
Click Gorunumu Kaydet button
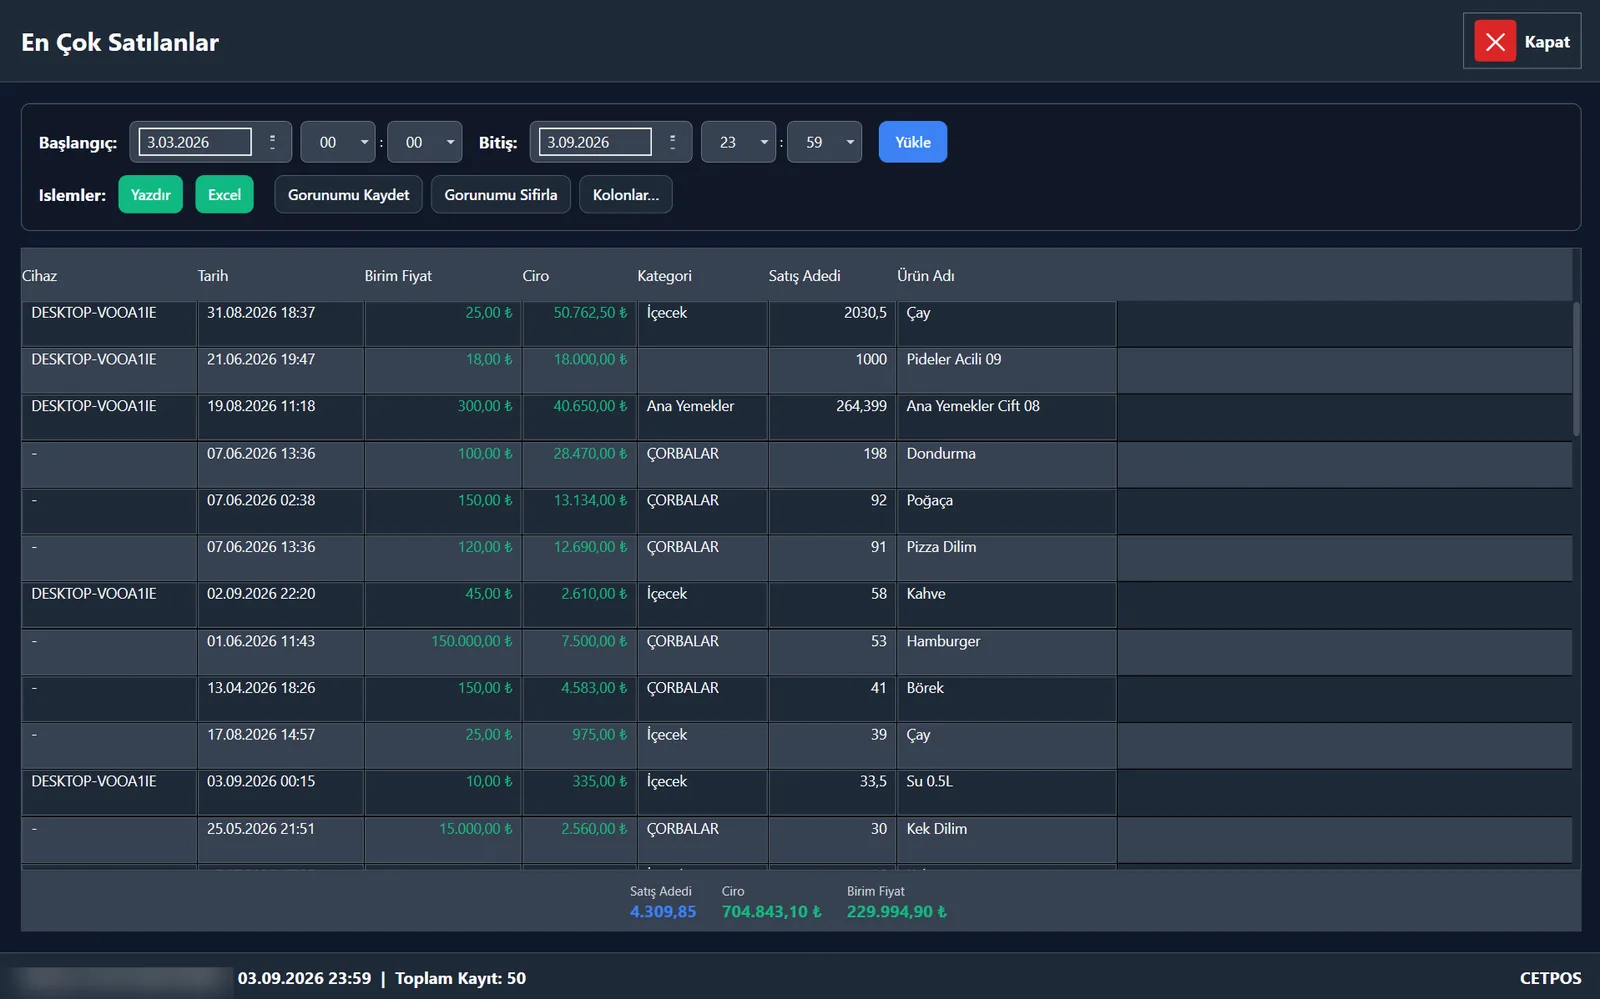click(x=349, y=195)
